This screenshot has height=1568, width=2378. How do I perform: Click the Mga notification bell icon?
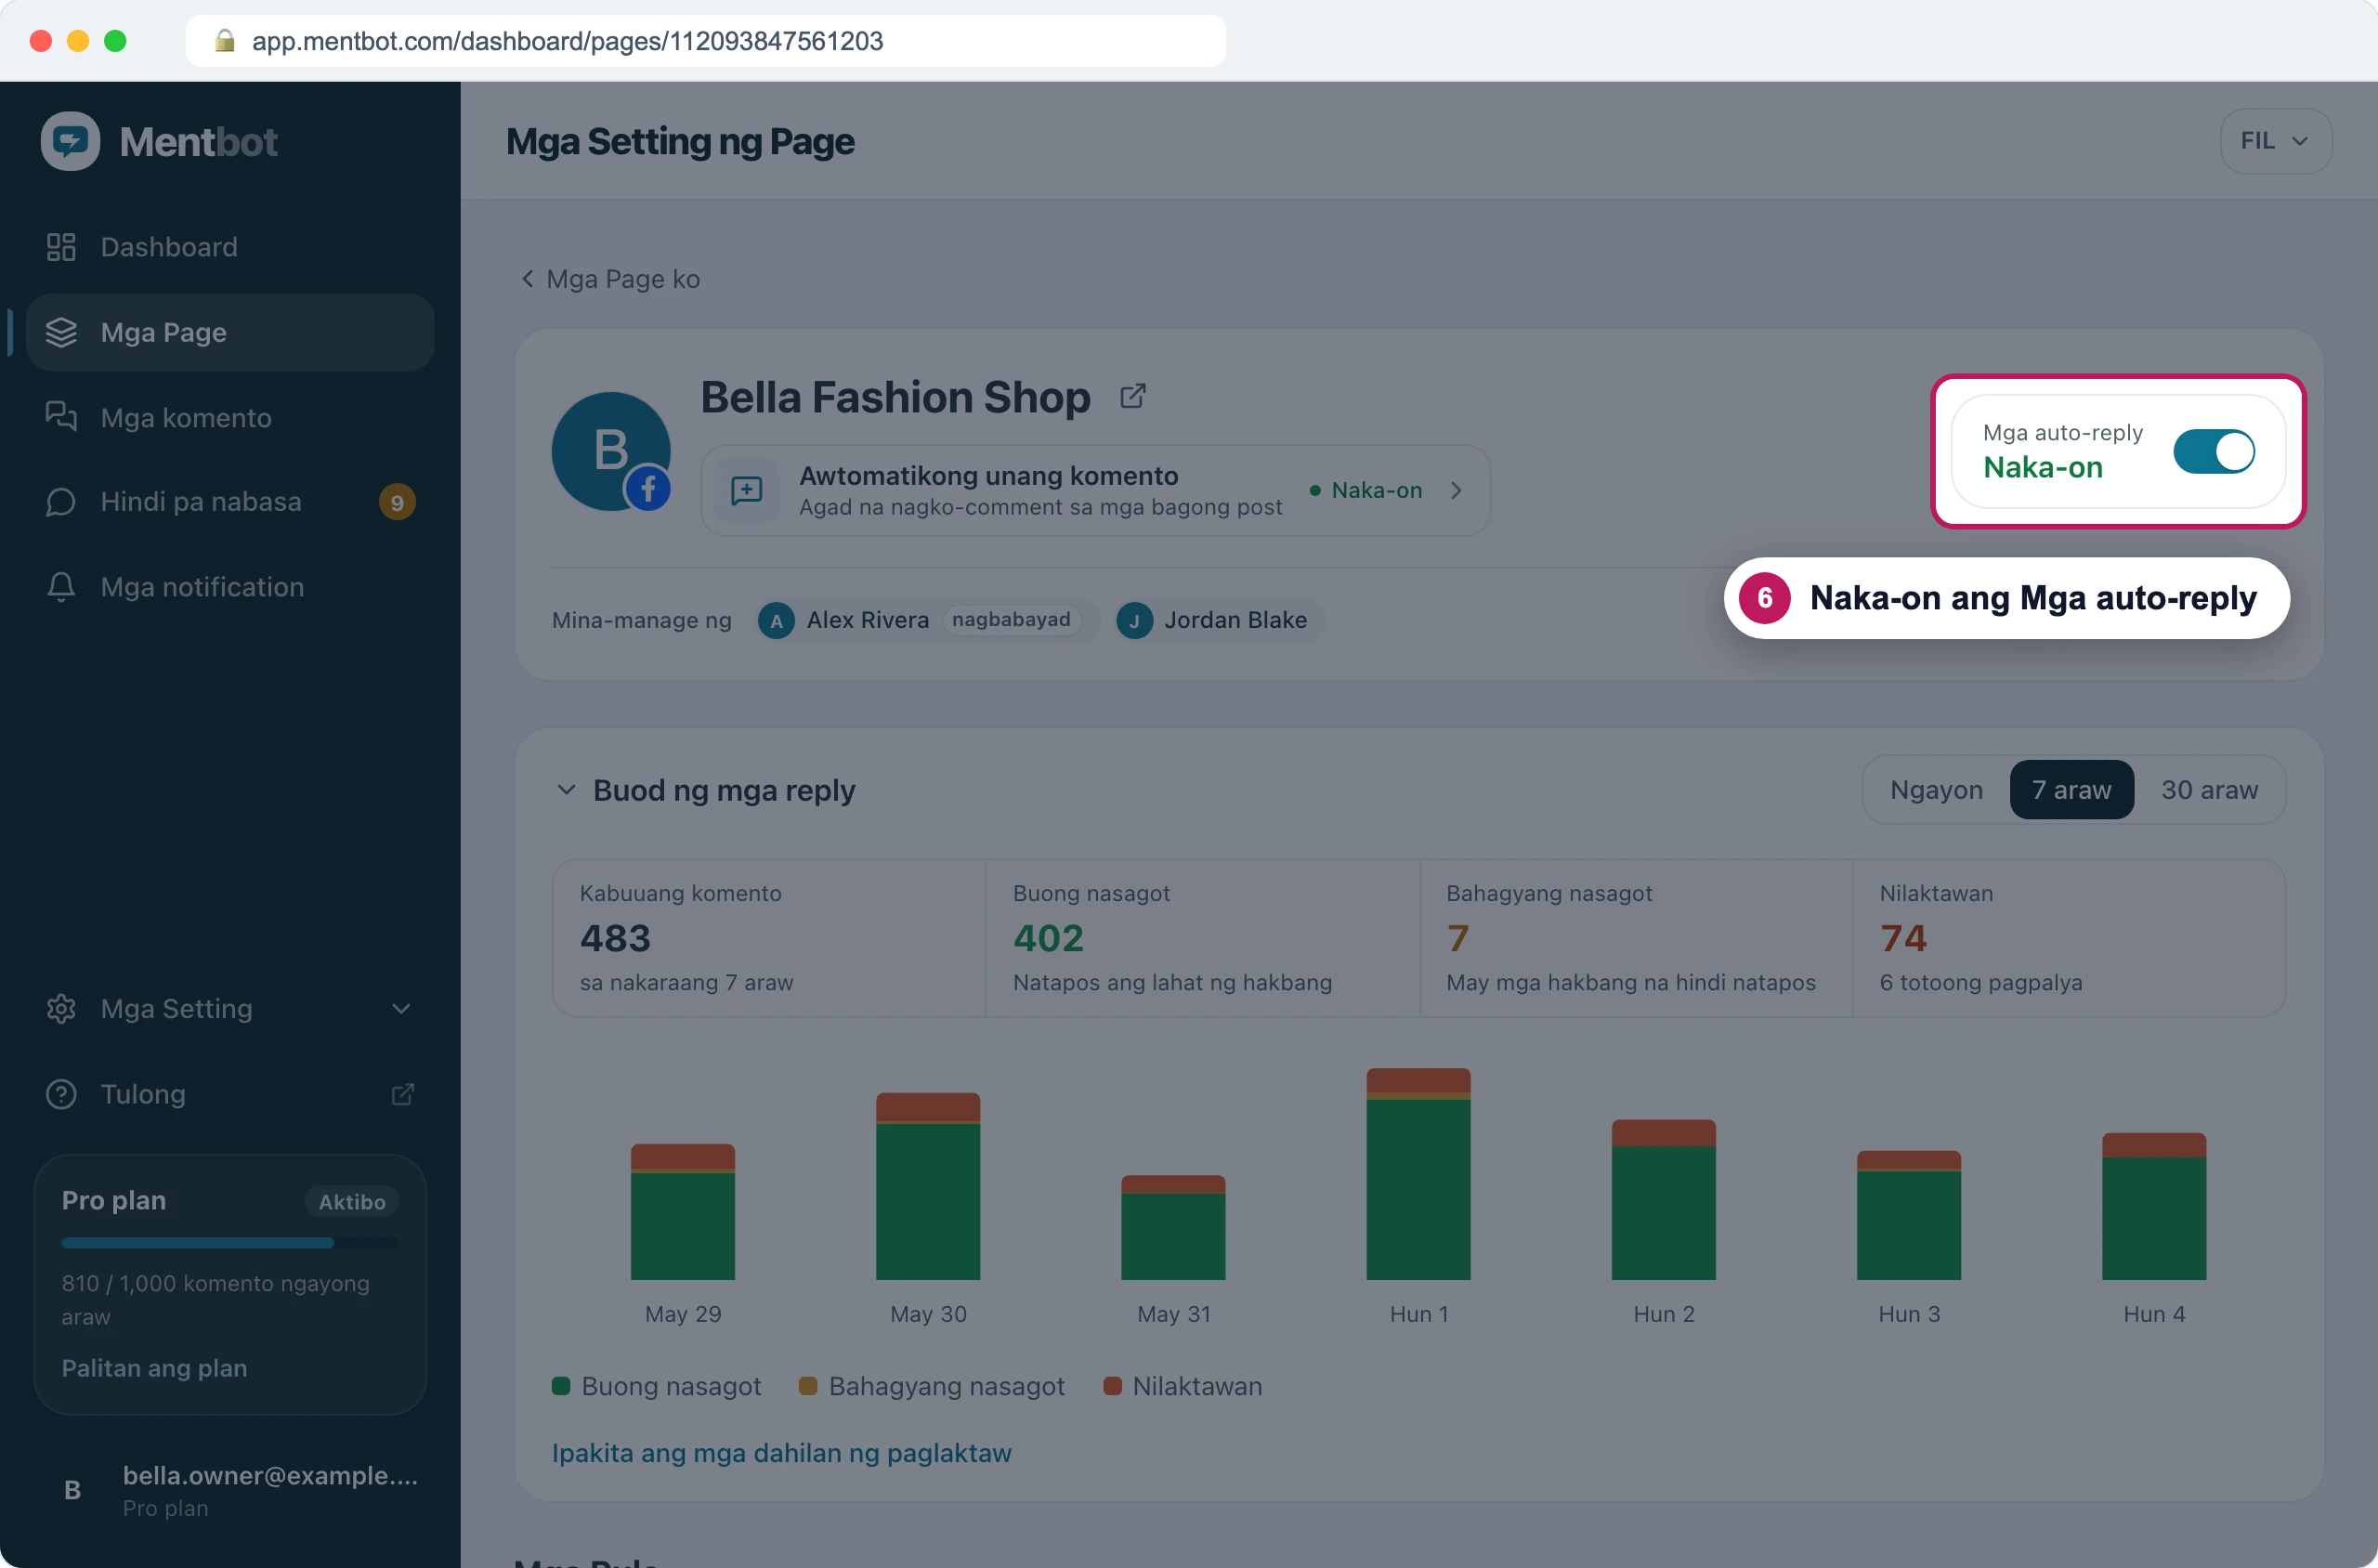click(x=61, y=587)
